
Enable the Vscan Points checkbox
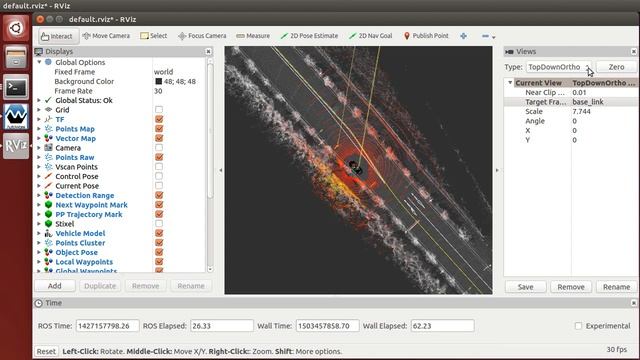tap(159, 167)
